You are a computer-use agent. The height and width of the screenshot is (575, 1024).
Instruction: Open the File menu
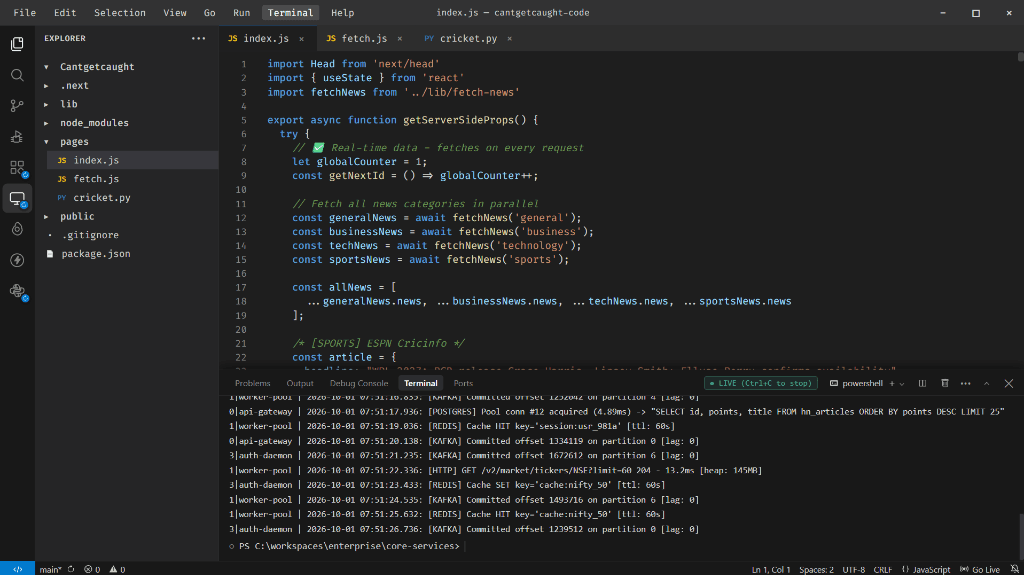pyautogui.click(x=25, y=12)
